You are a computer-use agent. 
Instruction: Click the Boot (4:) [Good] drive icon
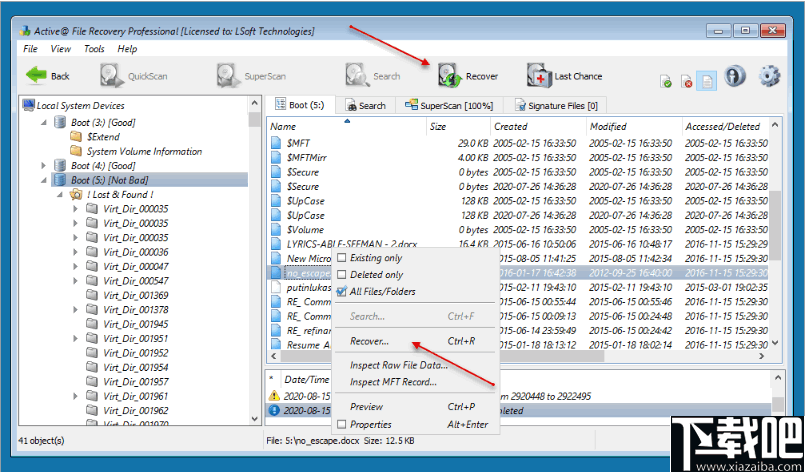[60, 166]
